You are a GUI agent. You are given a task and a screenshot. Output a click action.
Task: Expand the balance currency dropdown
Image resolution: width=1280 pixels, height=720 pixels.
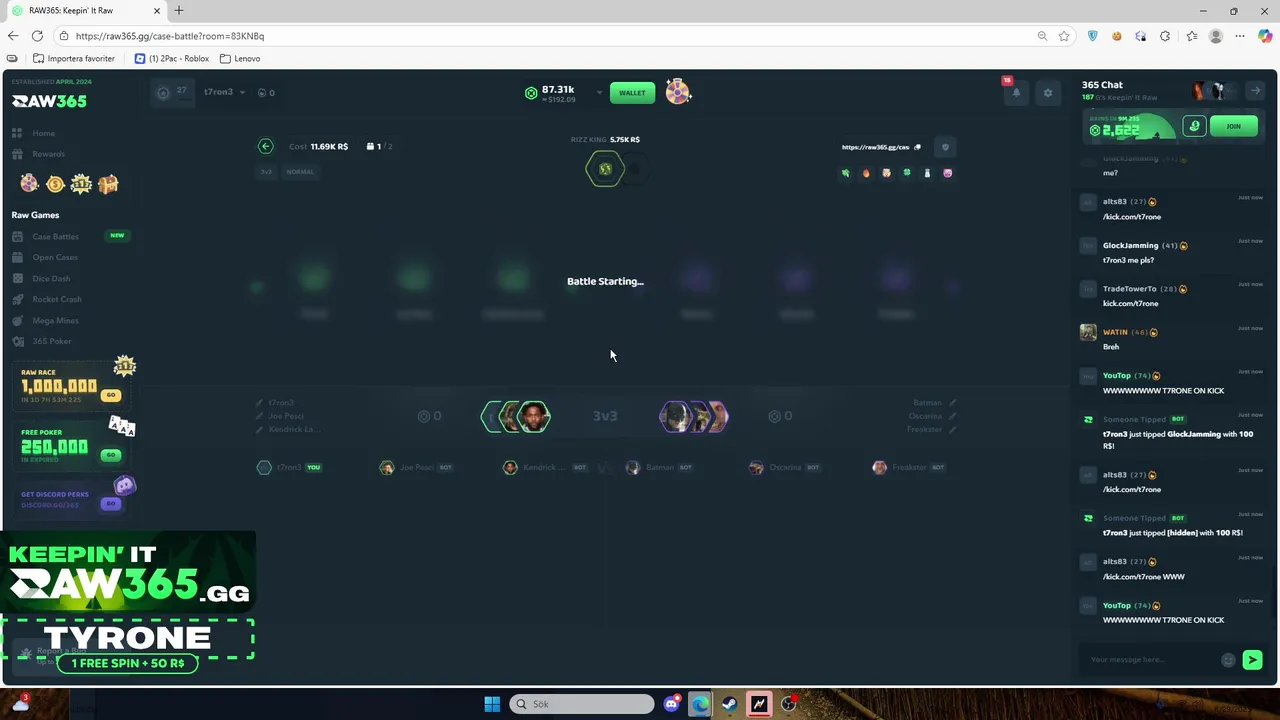tap(599, 93)
